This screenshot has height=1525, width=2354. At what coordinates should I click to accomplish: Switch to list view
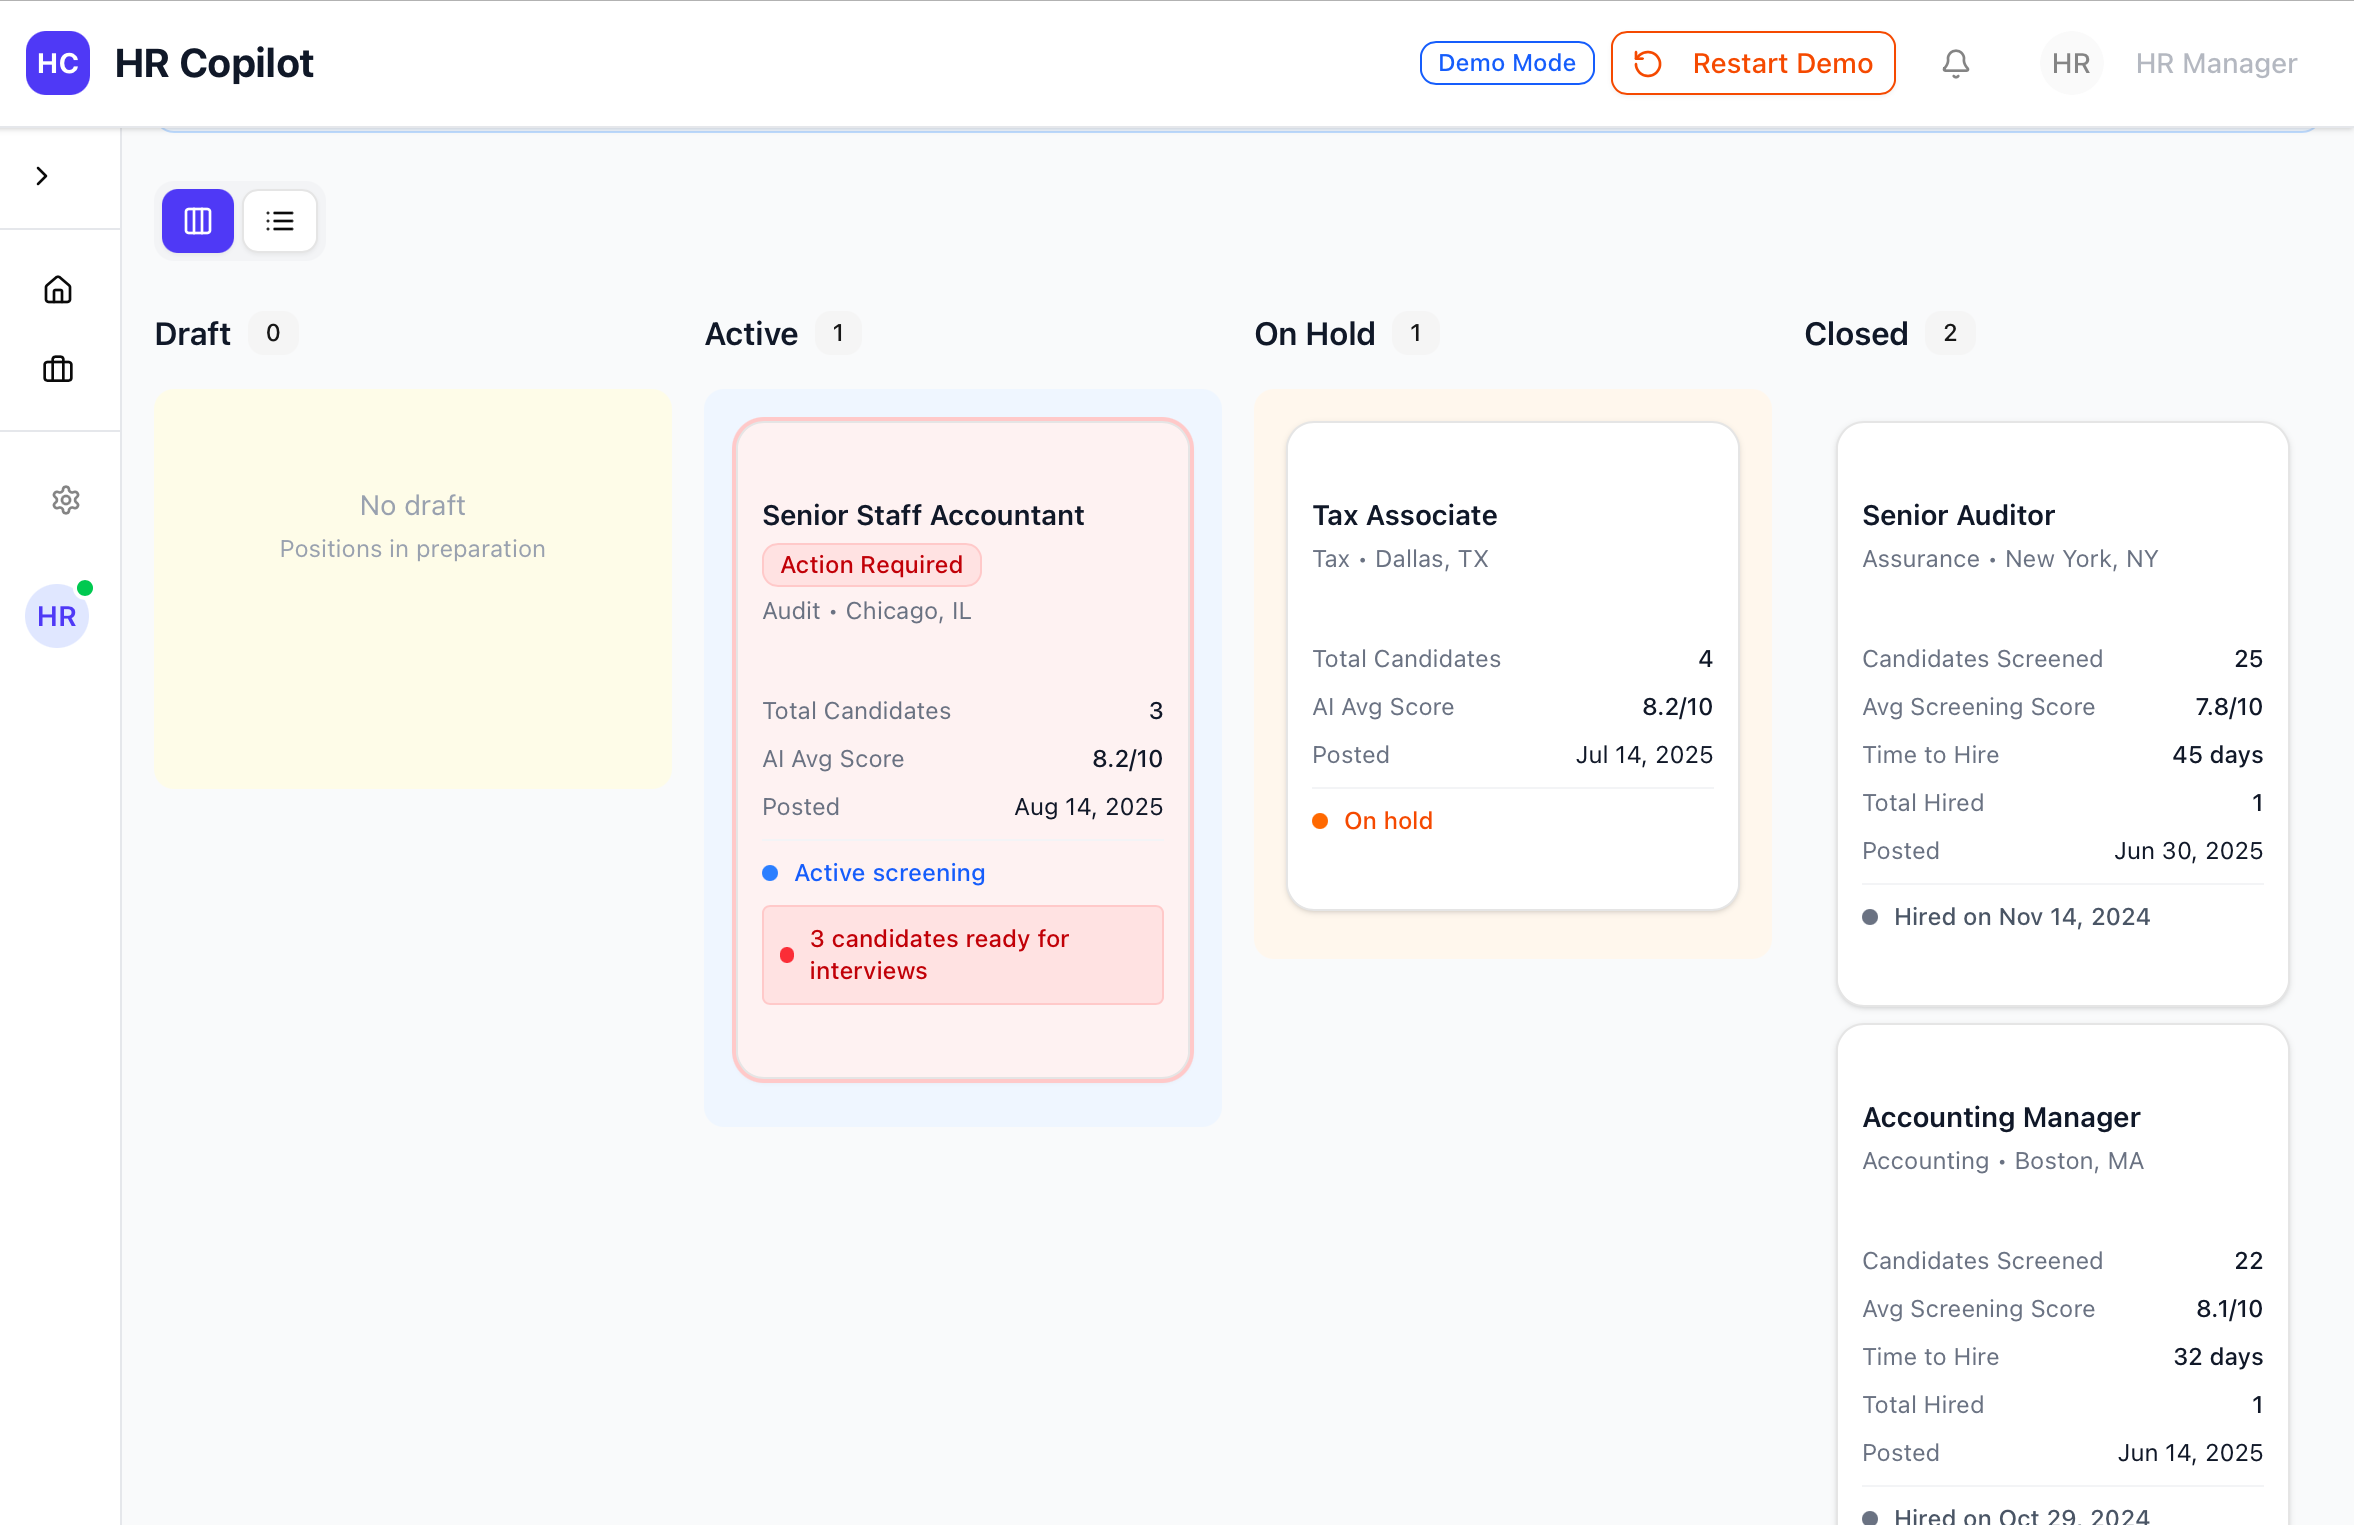pos(280,221)
